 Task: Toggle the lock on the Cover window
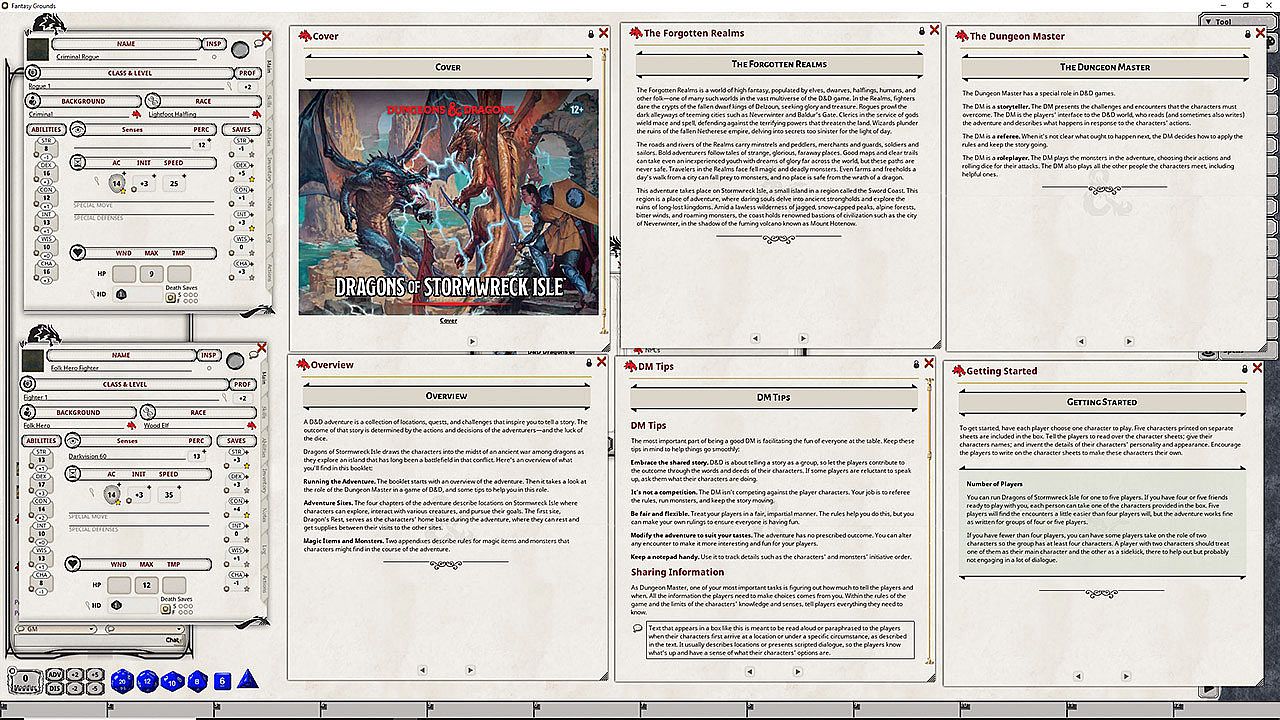[591, 34]
